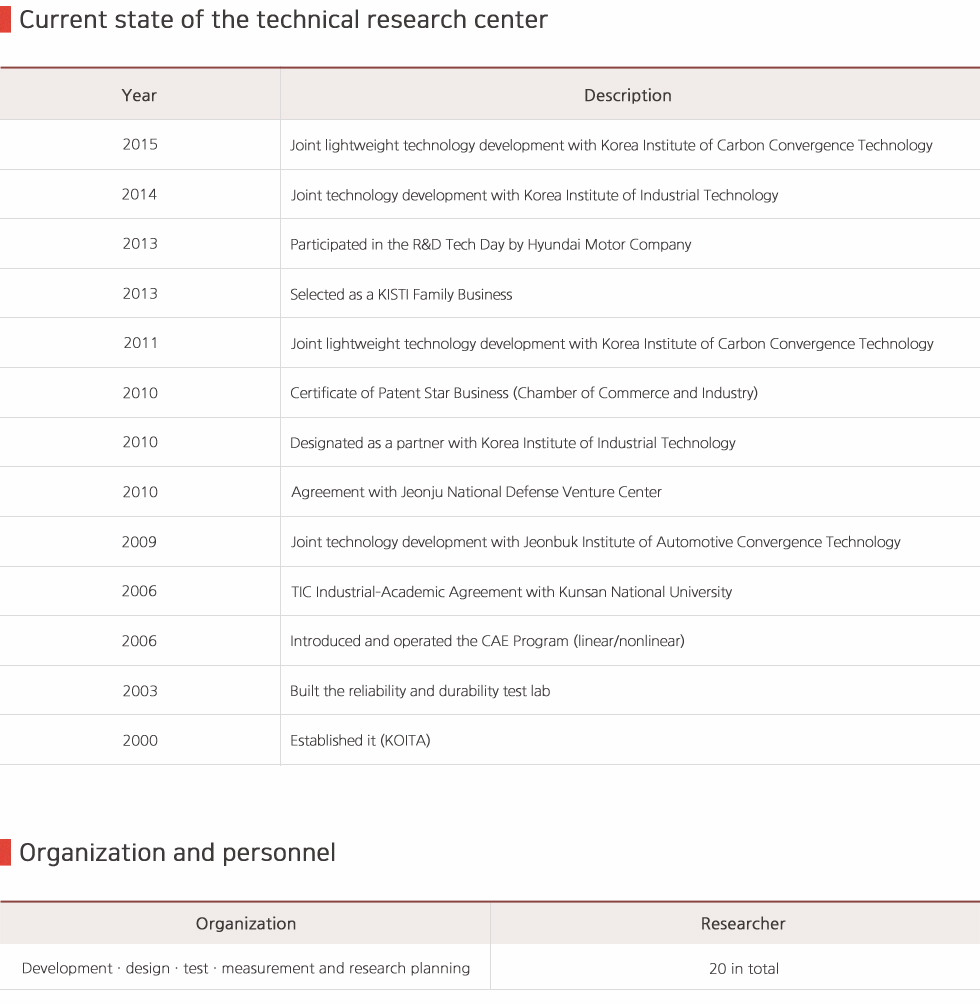Click the red marker beside Organization and personnel
This screenshot has width=980, height=1004.
point(5,853)
